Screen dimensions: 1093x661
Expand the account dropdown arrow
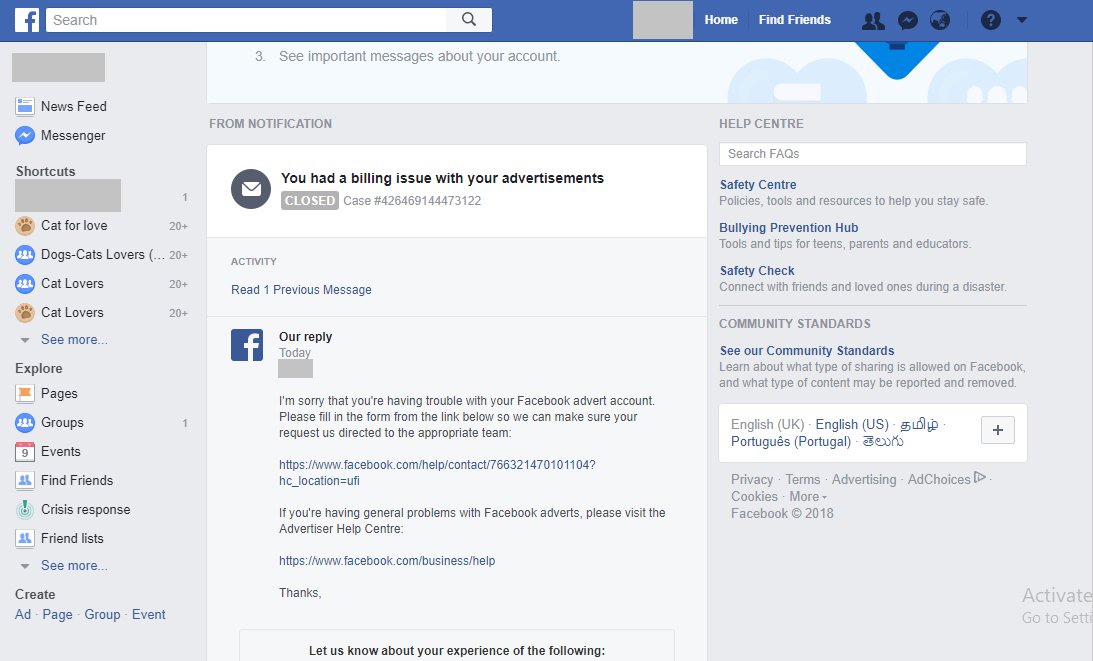pos(1022,20)
